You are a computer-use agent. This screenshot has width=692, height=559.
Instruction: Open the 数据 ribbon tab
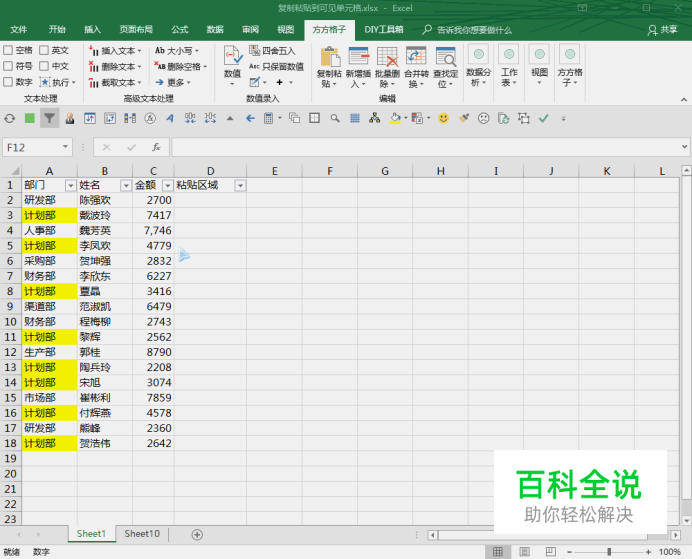click(x=215, y=30)
